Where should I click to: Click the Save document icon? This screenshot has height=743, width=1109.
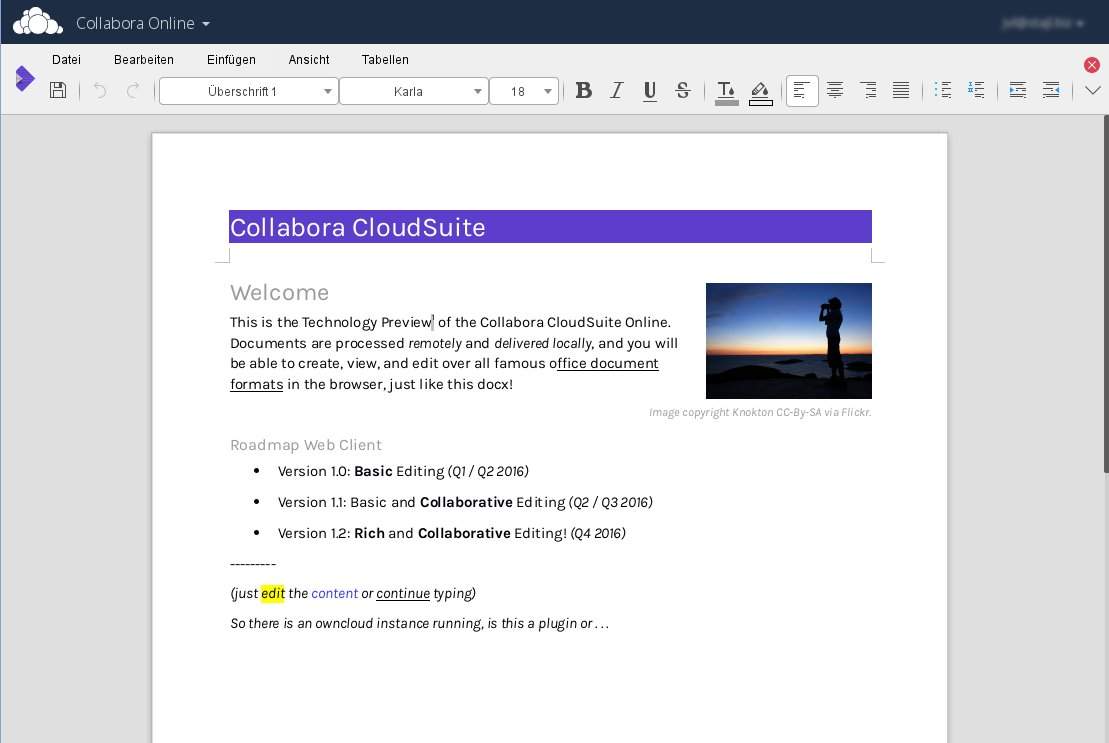click(x=58, y=91)
